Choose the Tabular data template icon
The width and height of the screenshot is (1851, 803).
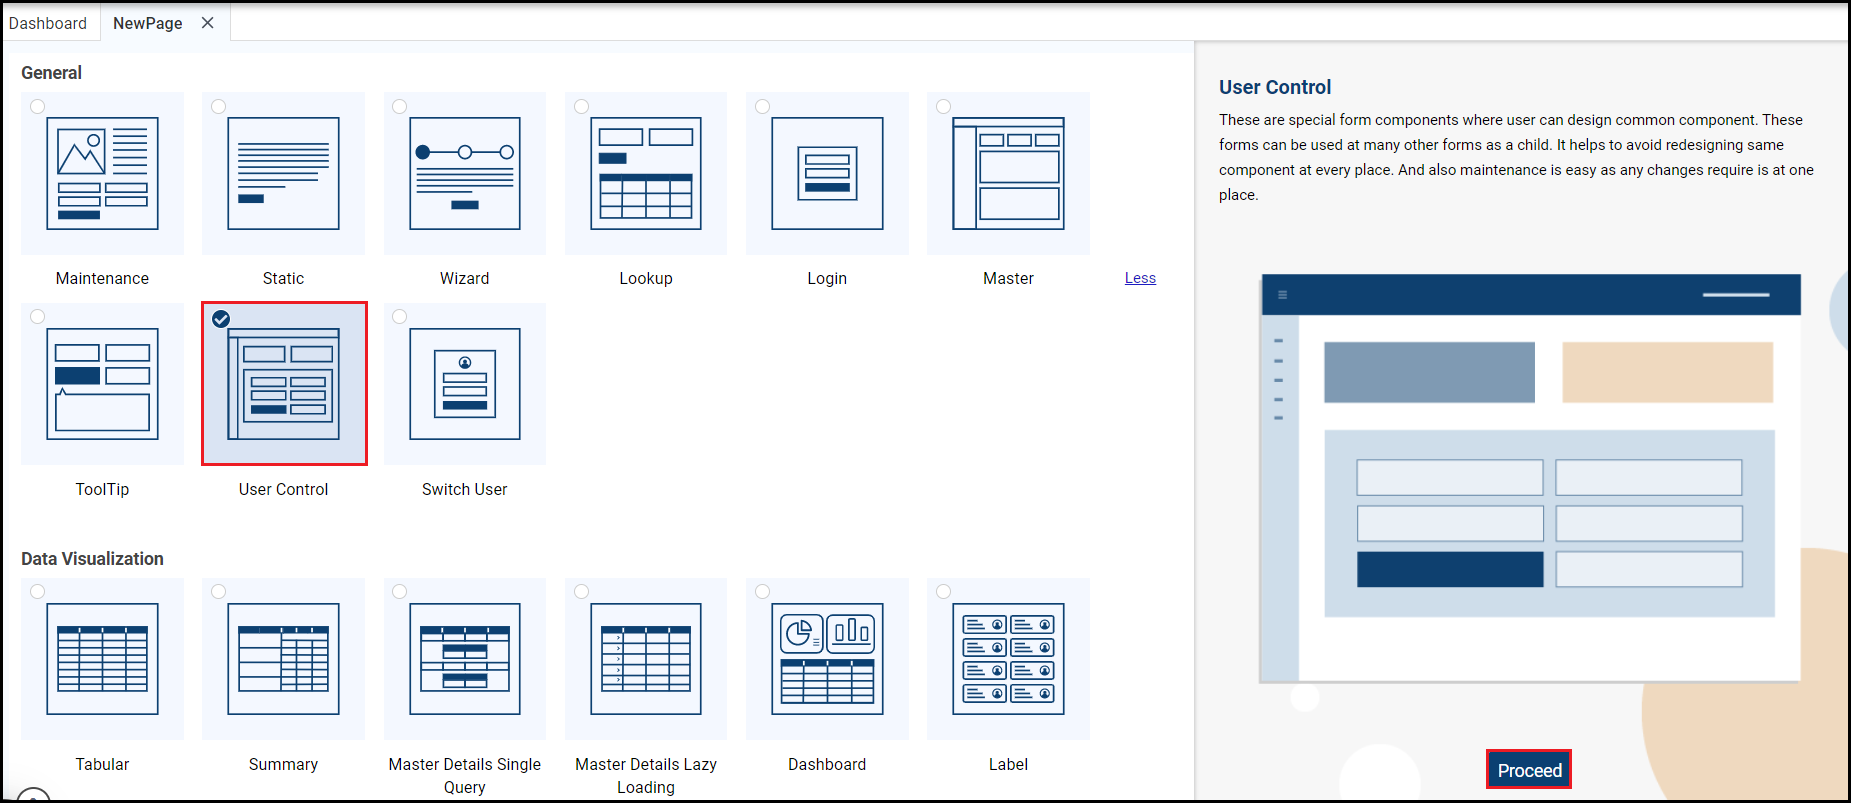pyautogui.click(x=102, y=659)
